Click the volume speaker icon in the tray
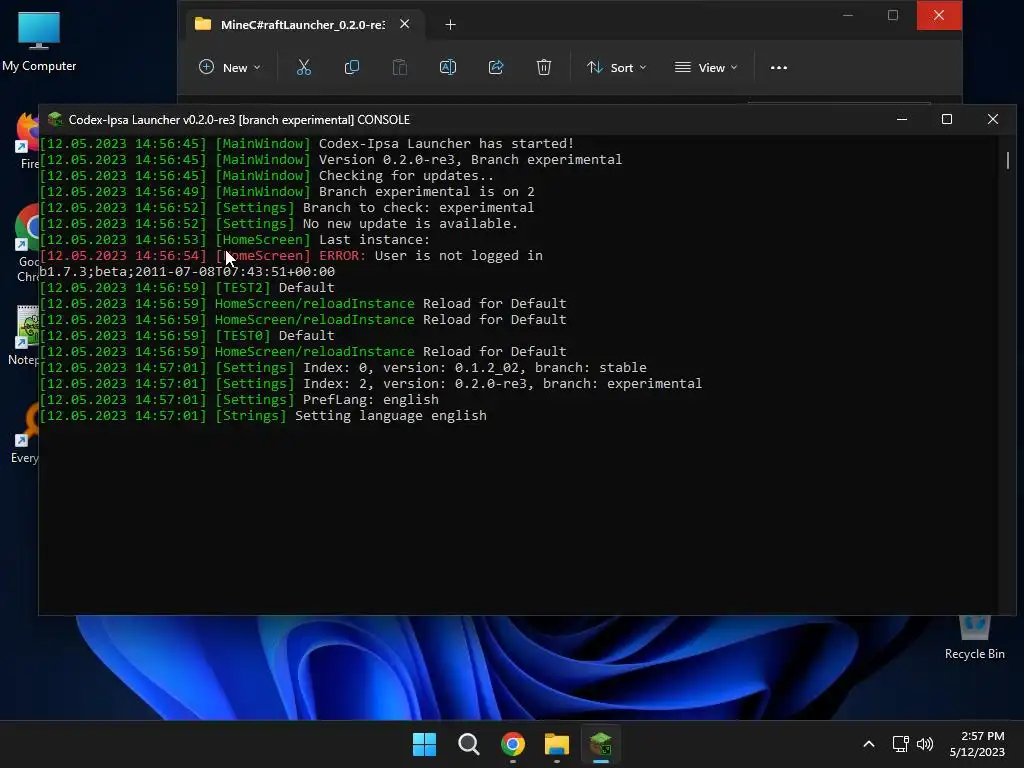This screenshot has width=1024, height=768. click(x=925, y=744)
